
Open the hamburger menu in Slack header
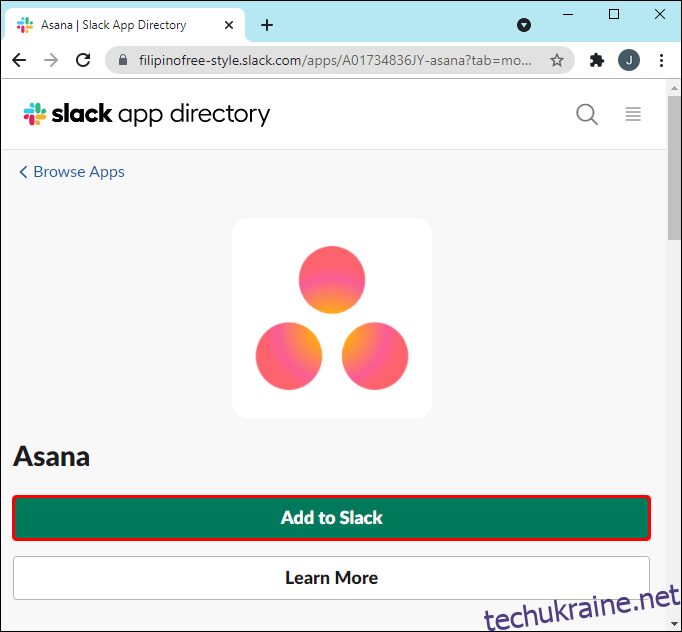[633, 114]
